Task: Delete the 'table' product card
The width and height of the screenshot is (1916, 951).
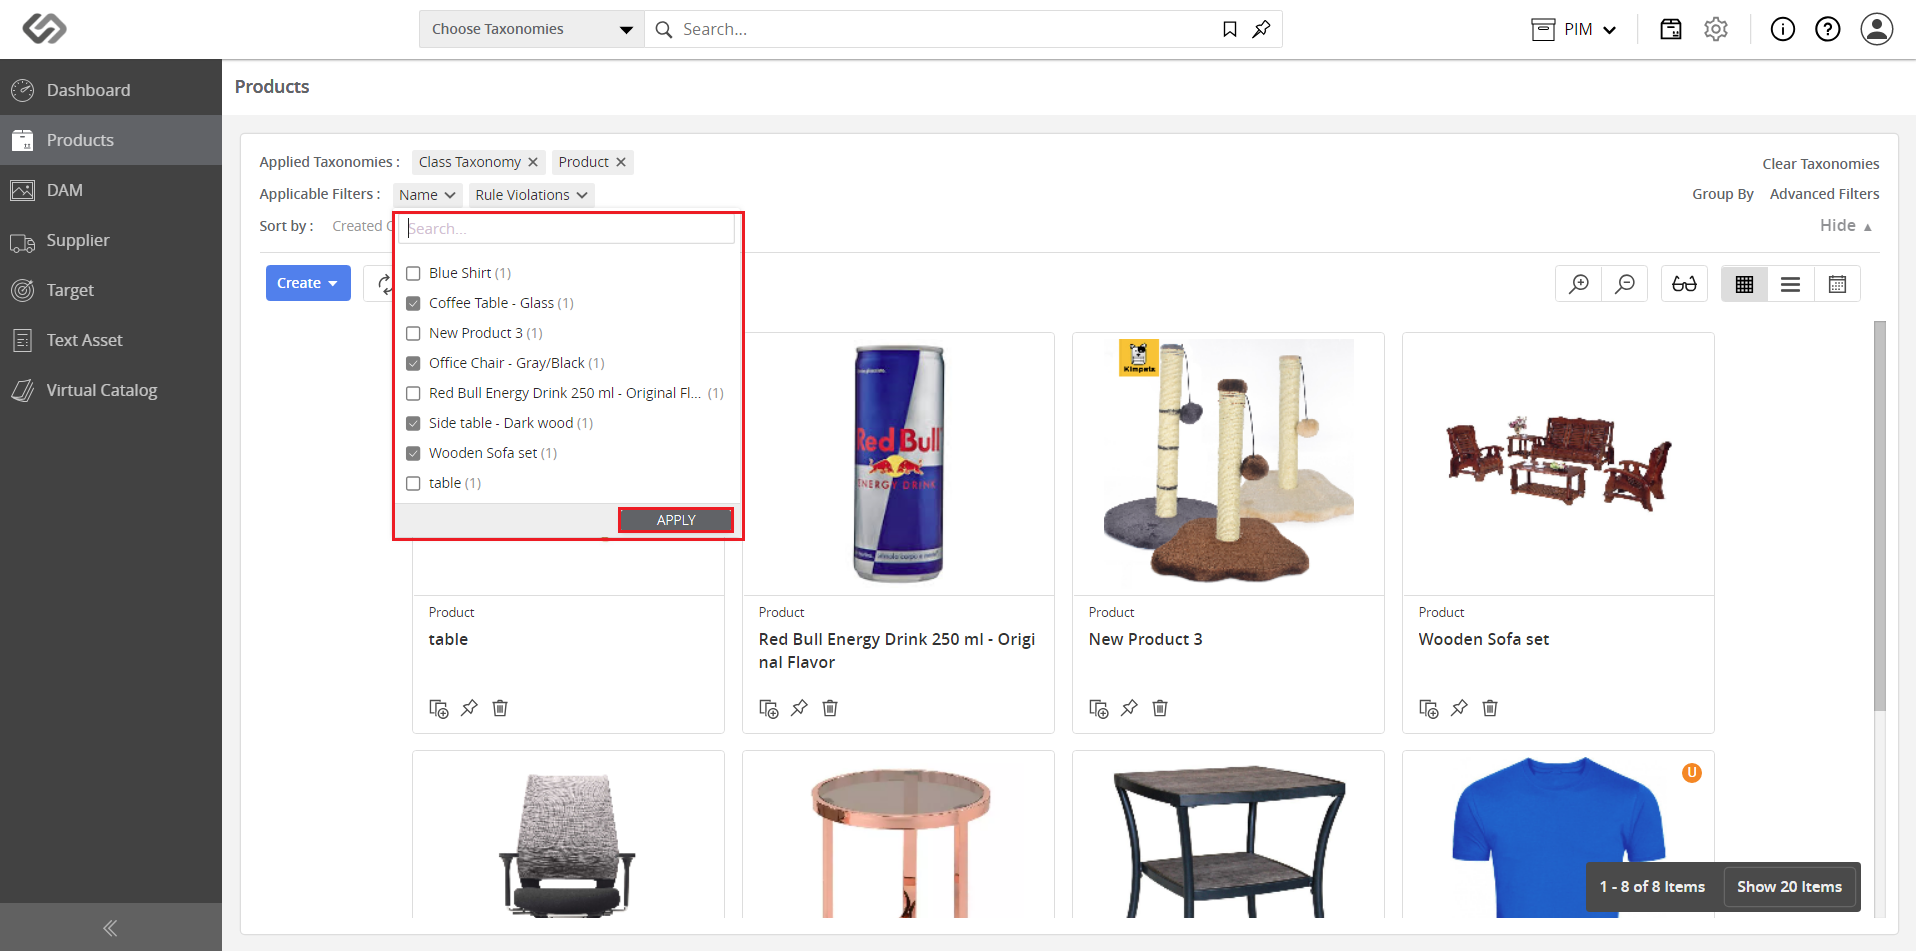Action: [x=500, y=708]
